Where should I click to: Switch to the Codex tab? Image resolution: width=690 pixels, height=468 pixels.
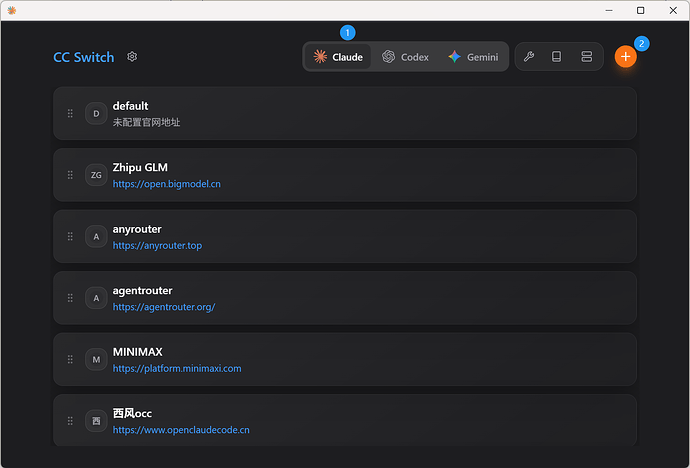coord(405,57)
